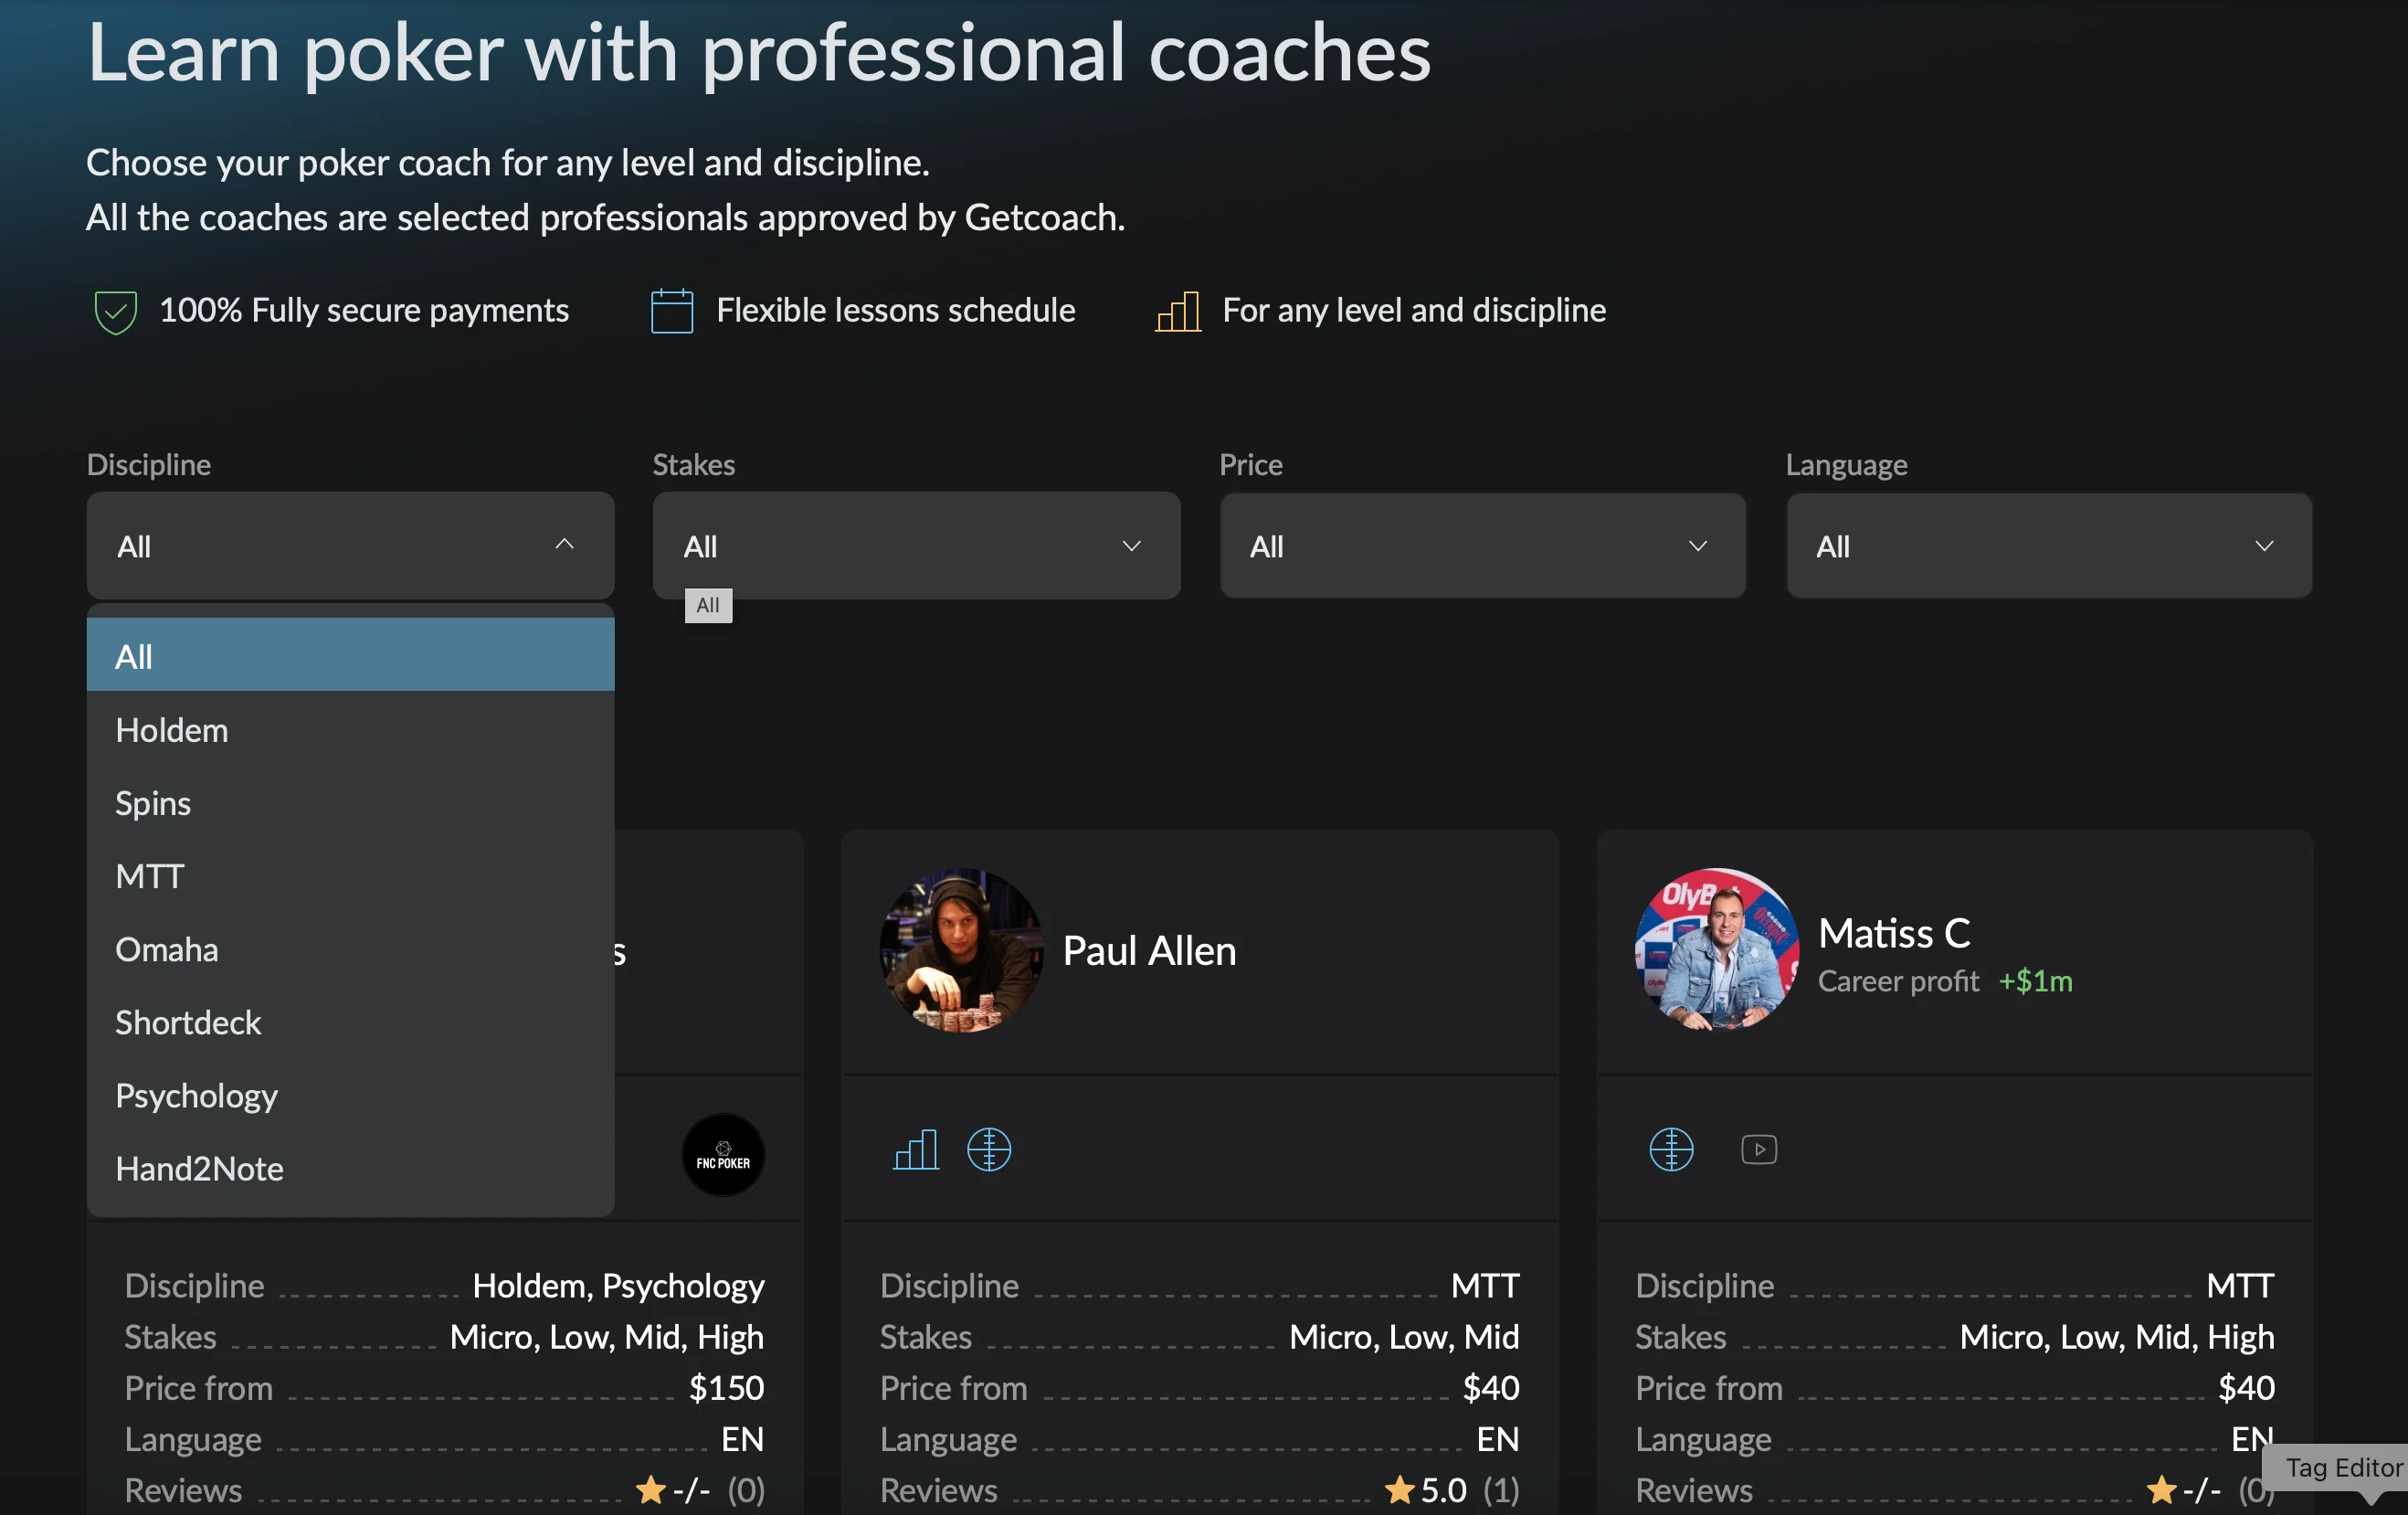Image resolution: width=2408 pixels, height=1515 pixels.
Task: Click the green secure payments shield icon
Action: click(x=115, y=312)
